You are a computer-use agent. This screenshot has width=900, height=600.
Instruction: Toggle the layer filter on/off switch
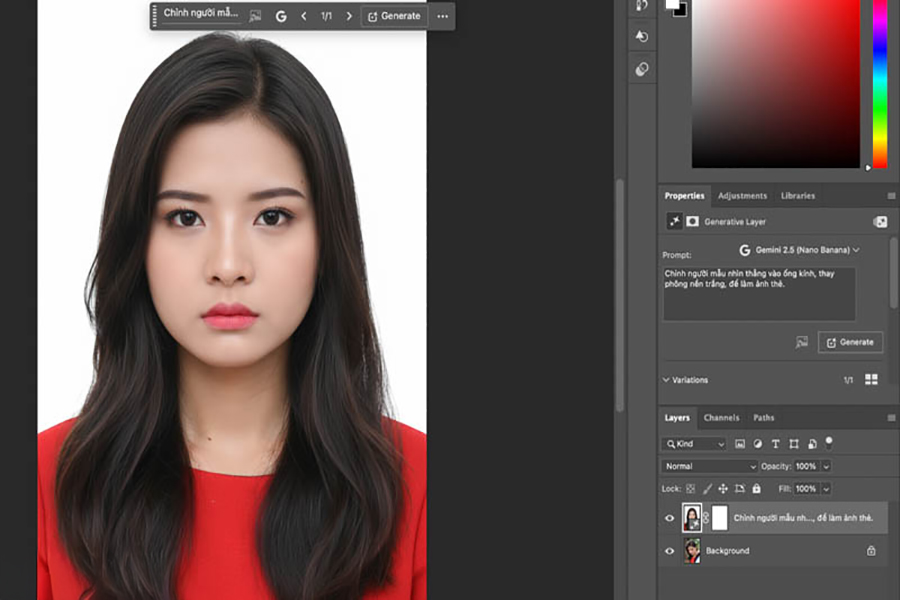click(x=829, y=441)
